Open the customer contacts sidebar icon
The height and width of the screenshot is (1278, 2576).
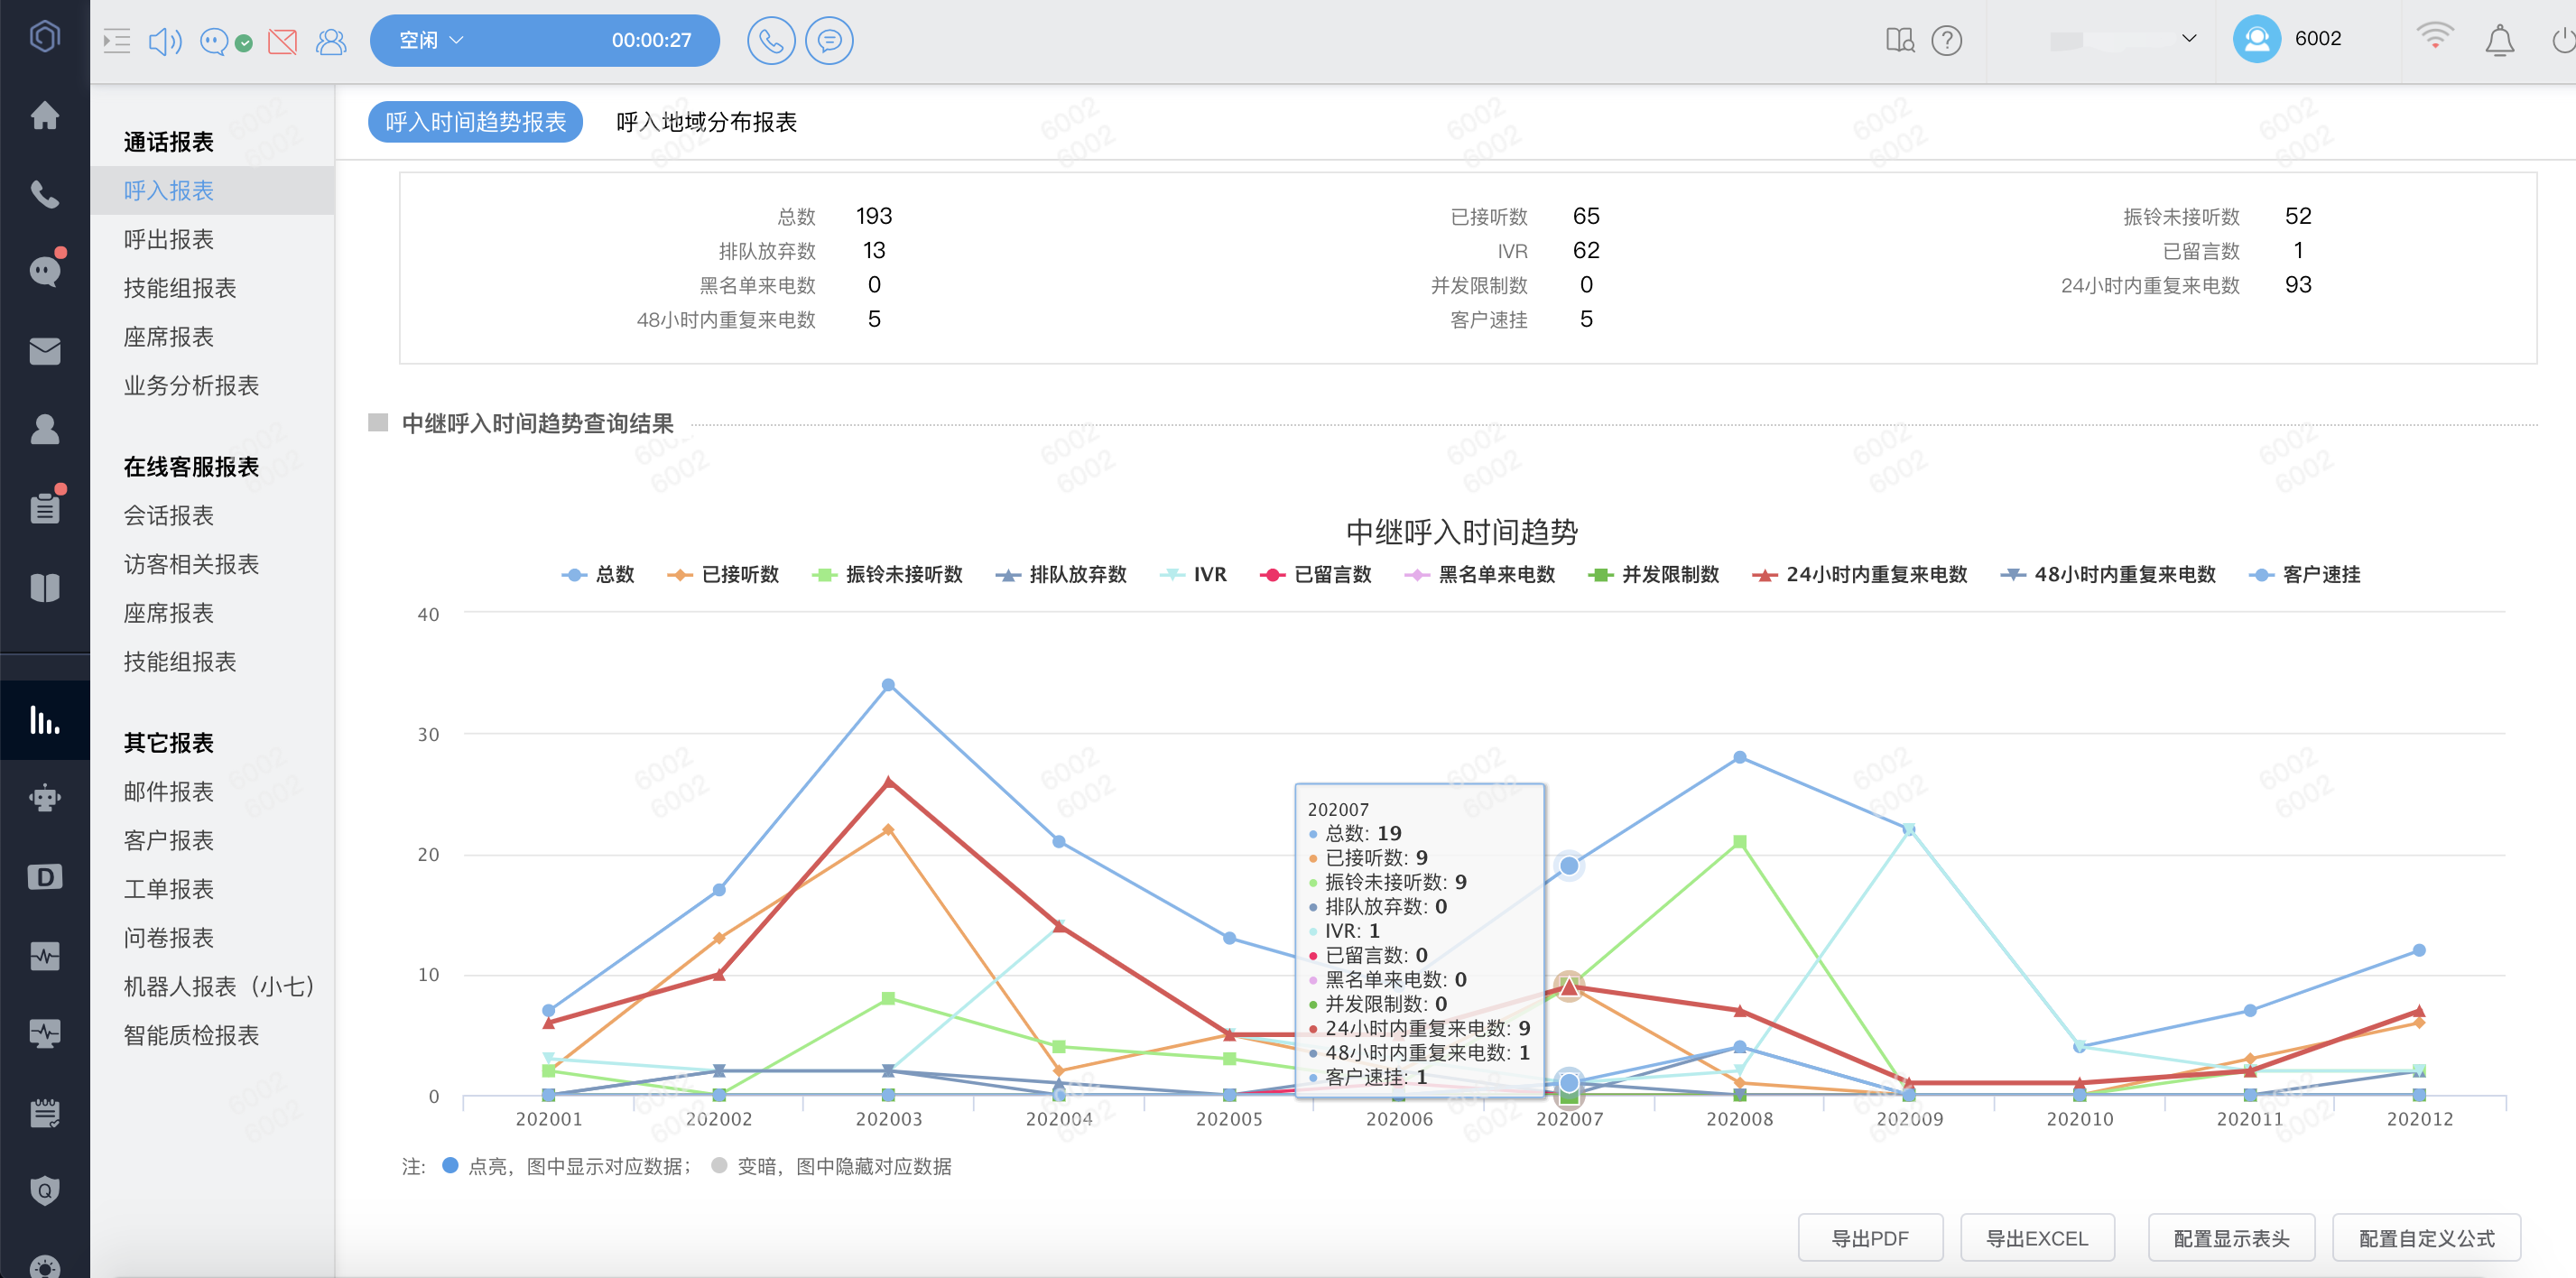pos(44,429)
